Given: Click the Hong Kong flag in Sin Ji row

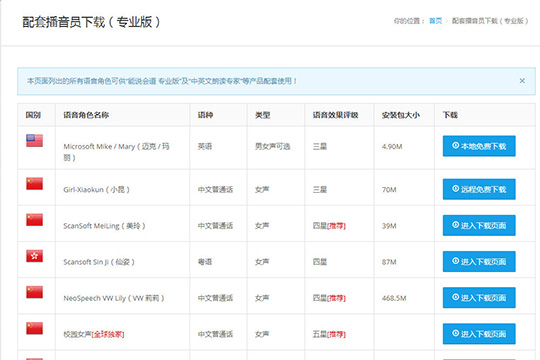Looking at the screenshot, I should [x=34, y=256].
